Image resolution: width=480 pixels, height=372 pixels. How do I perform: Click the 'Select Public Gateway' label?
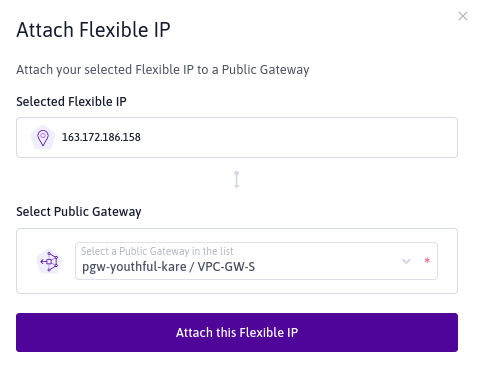point(79,212)
